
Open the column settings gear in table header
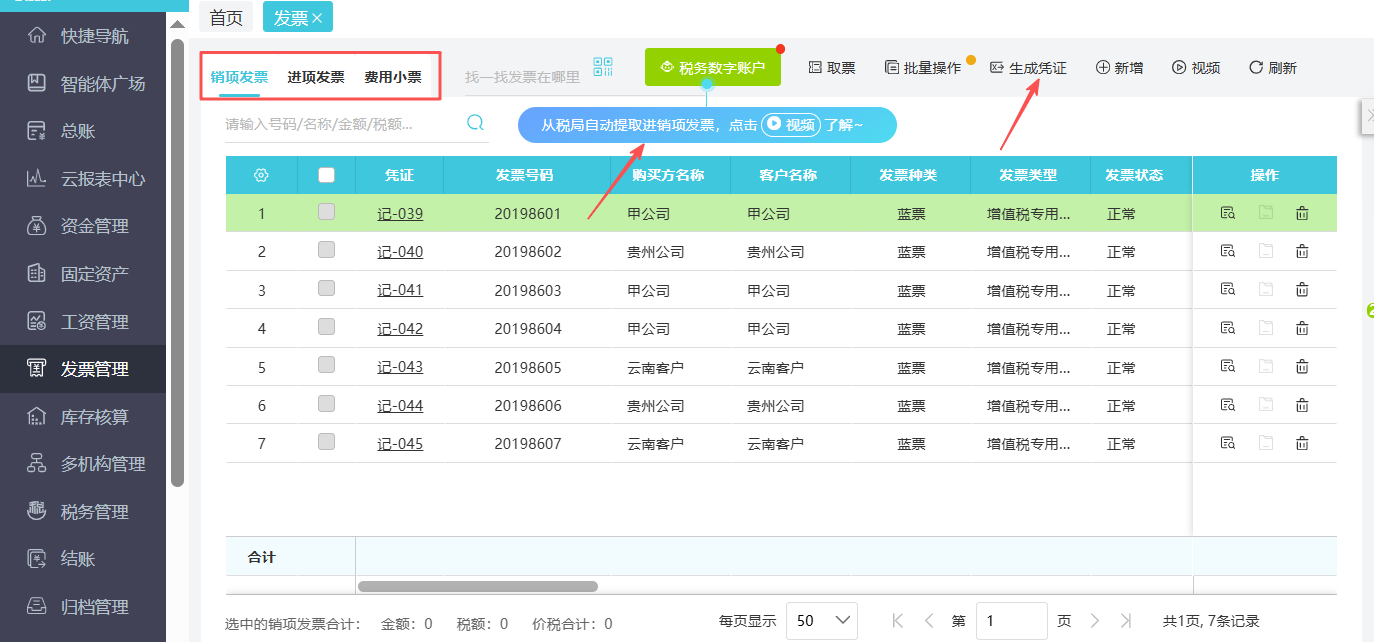click(261, 174)
